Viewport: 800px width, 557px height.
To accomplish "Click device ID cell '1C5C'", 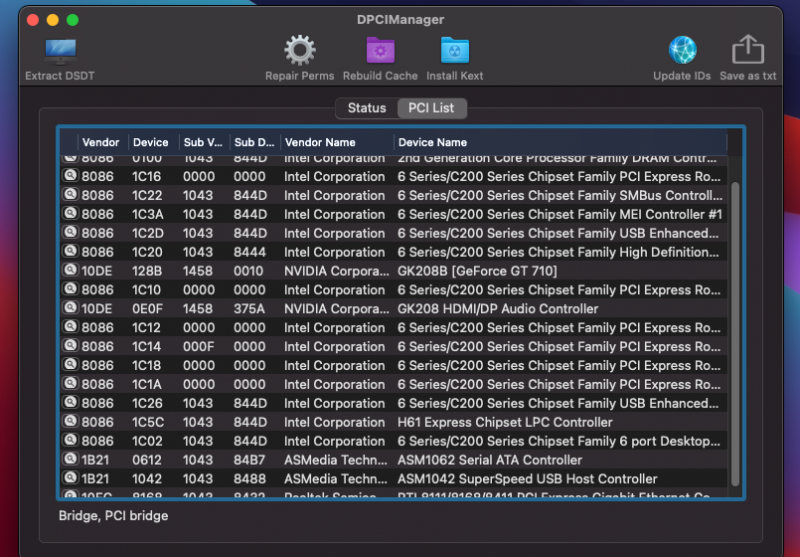I will click(147, 422).
